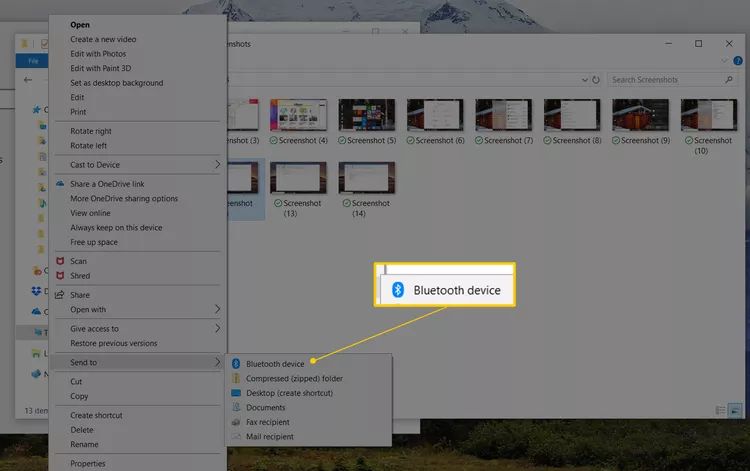Click the McAfee Shred icon
This screenshot has height=471, width=750.
point(60,276)
